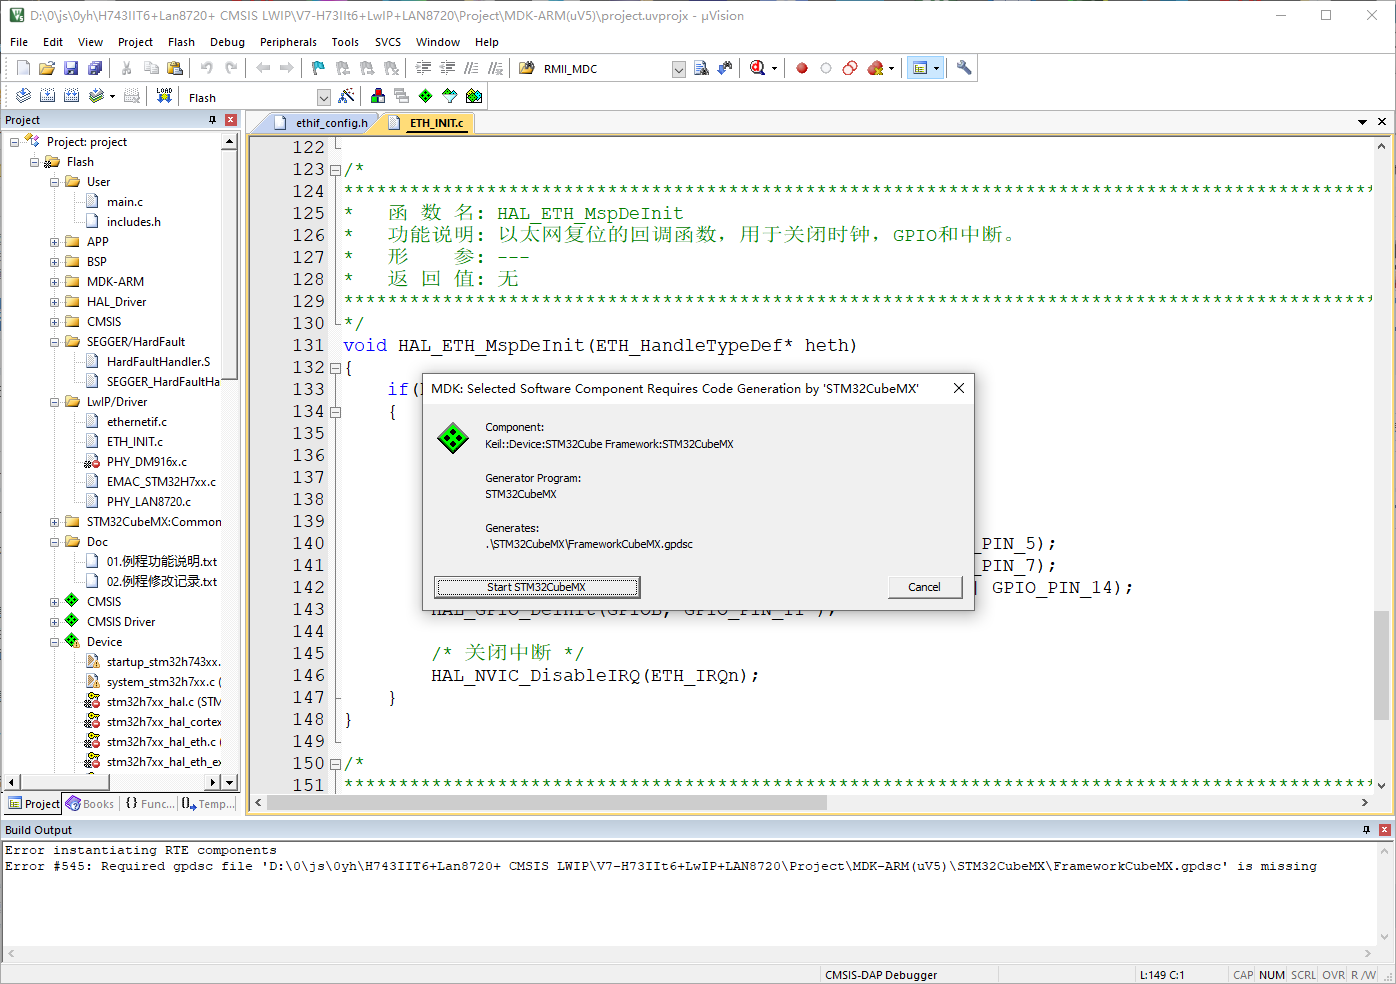The image size is (1396, 984).
Task: Close the Project panel with its X
Action: 231,120
